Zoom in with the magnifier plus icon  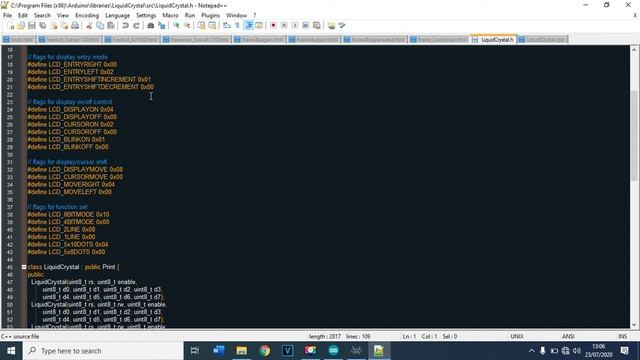coord(176,25)
